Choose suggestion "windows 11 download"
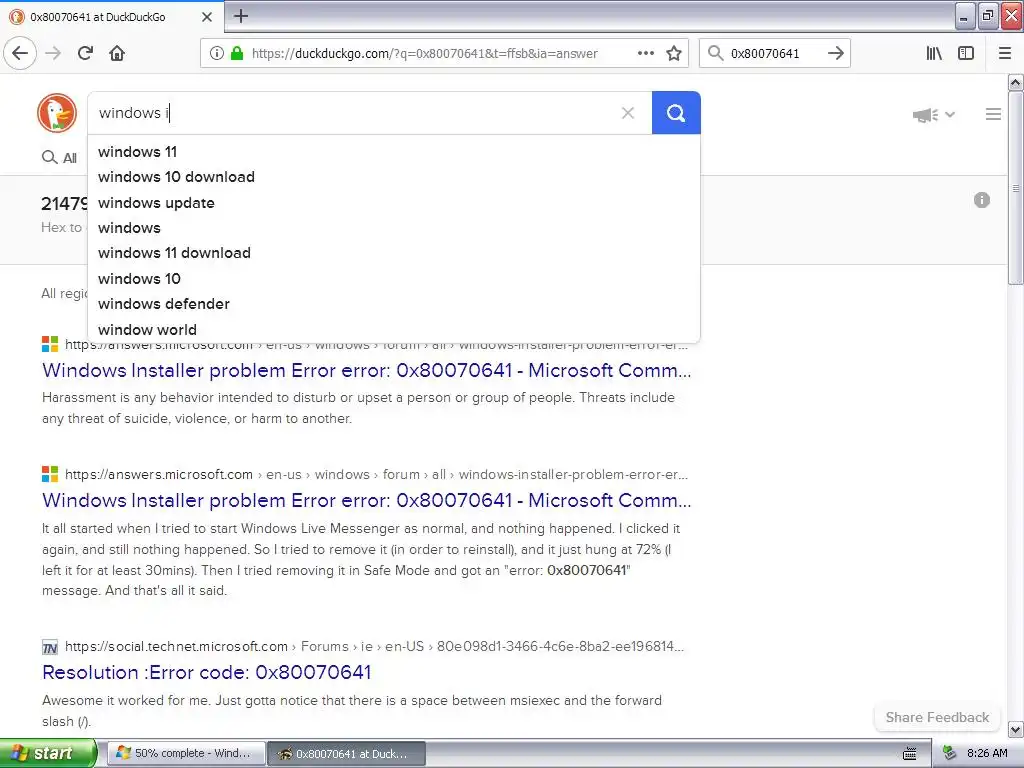Viewport: 1024px width, 768px height. (x=394, y=253)
